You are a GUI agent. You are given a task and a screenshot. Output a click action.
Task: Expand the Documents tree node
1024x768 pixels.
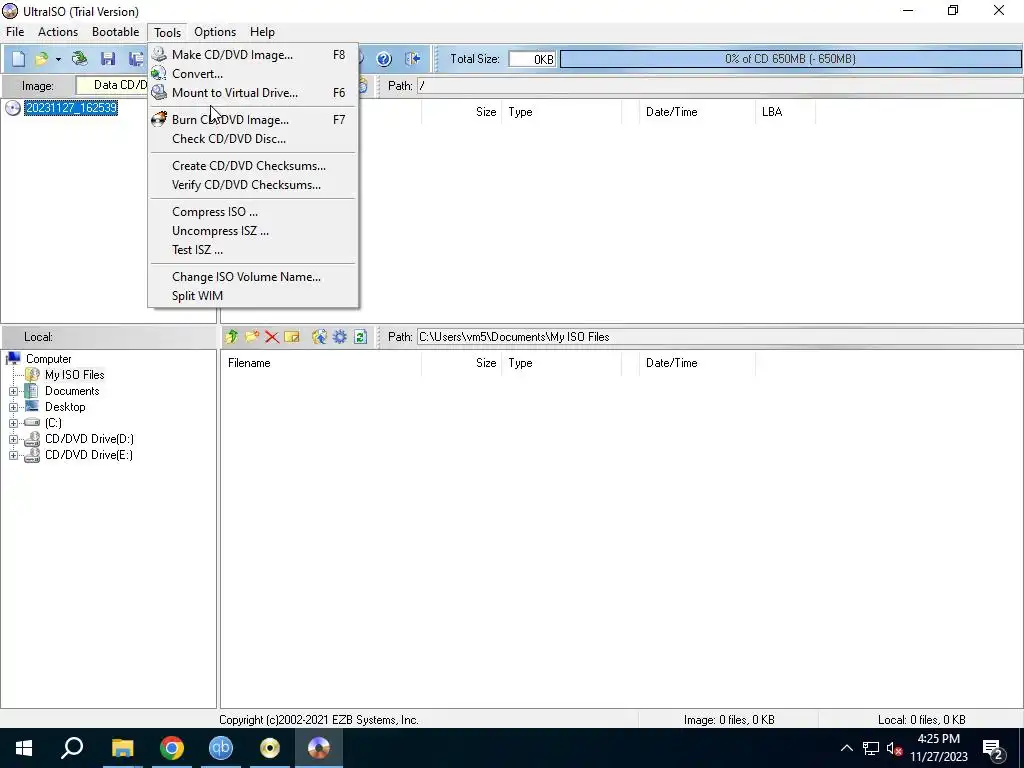point(13,391)
